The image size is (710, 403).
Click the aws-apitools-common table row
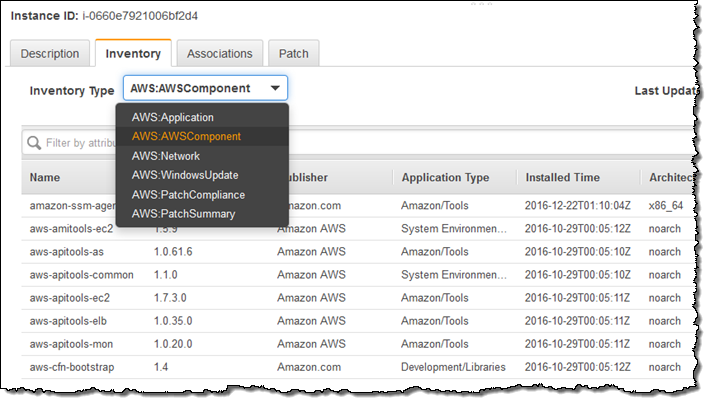coord(358,275)
